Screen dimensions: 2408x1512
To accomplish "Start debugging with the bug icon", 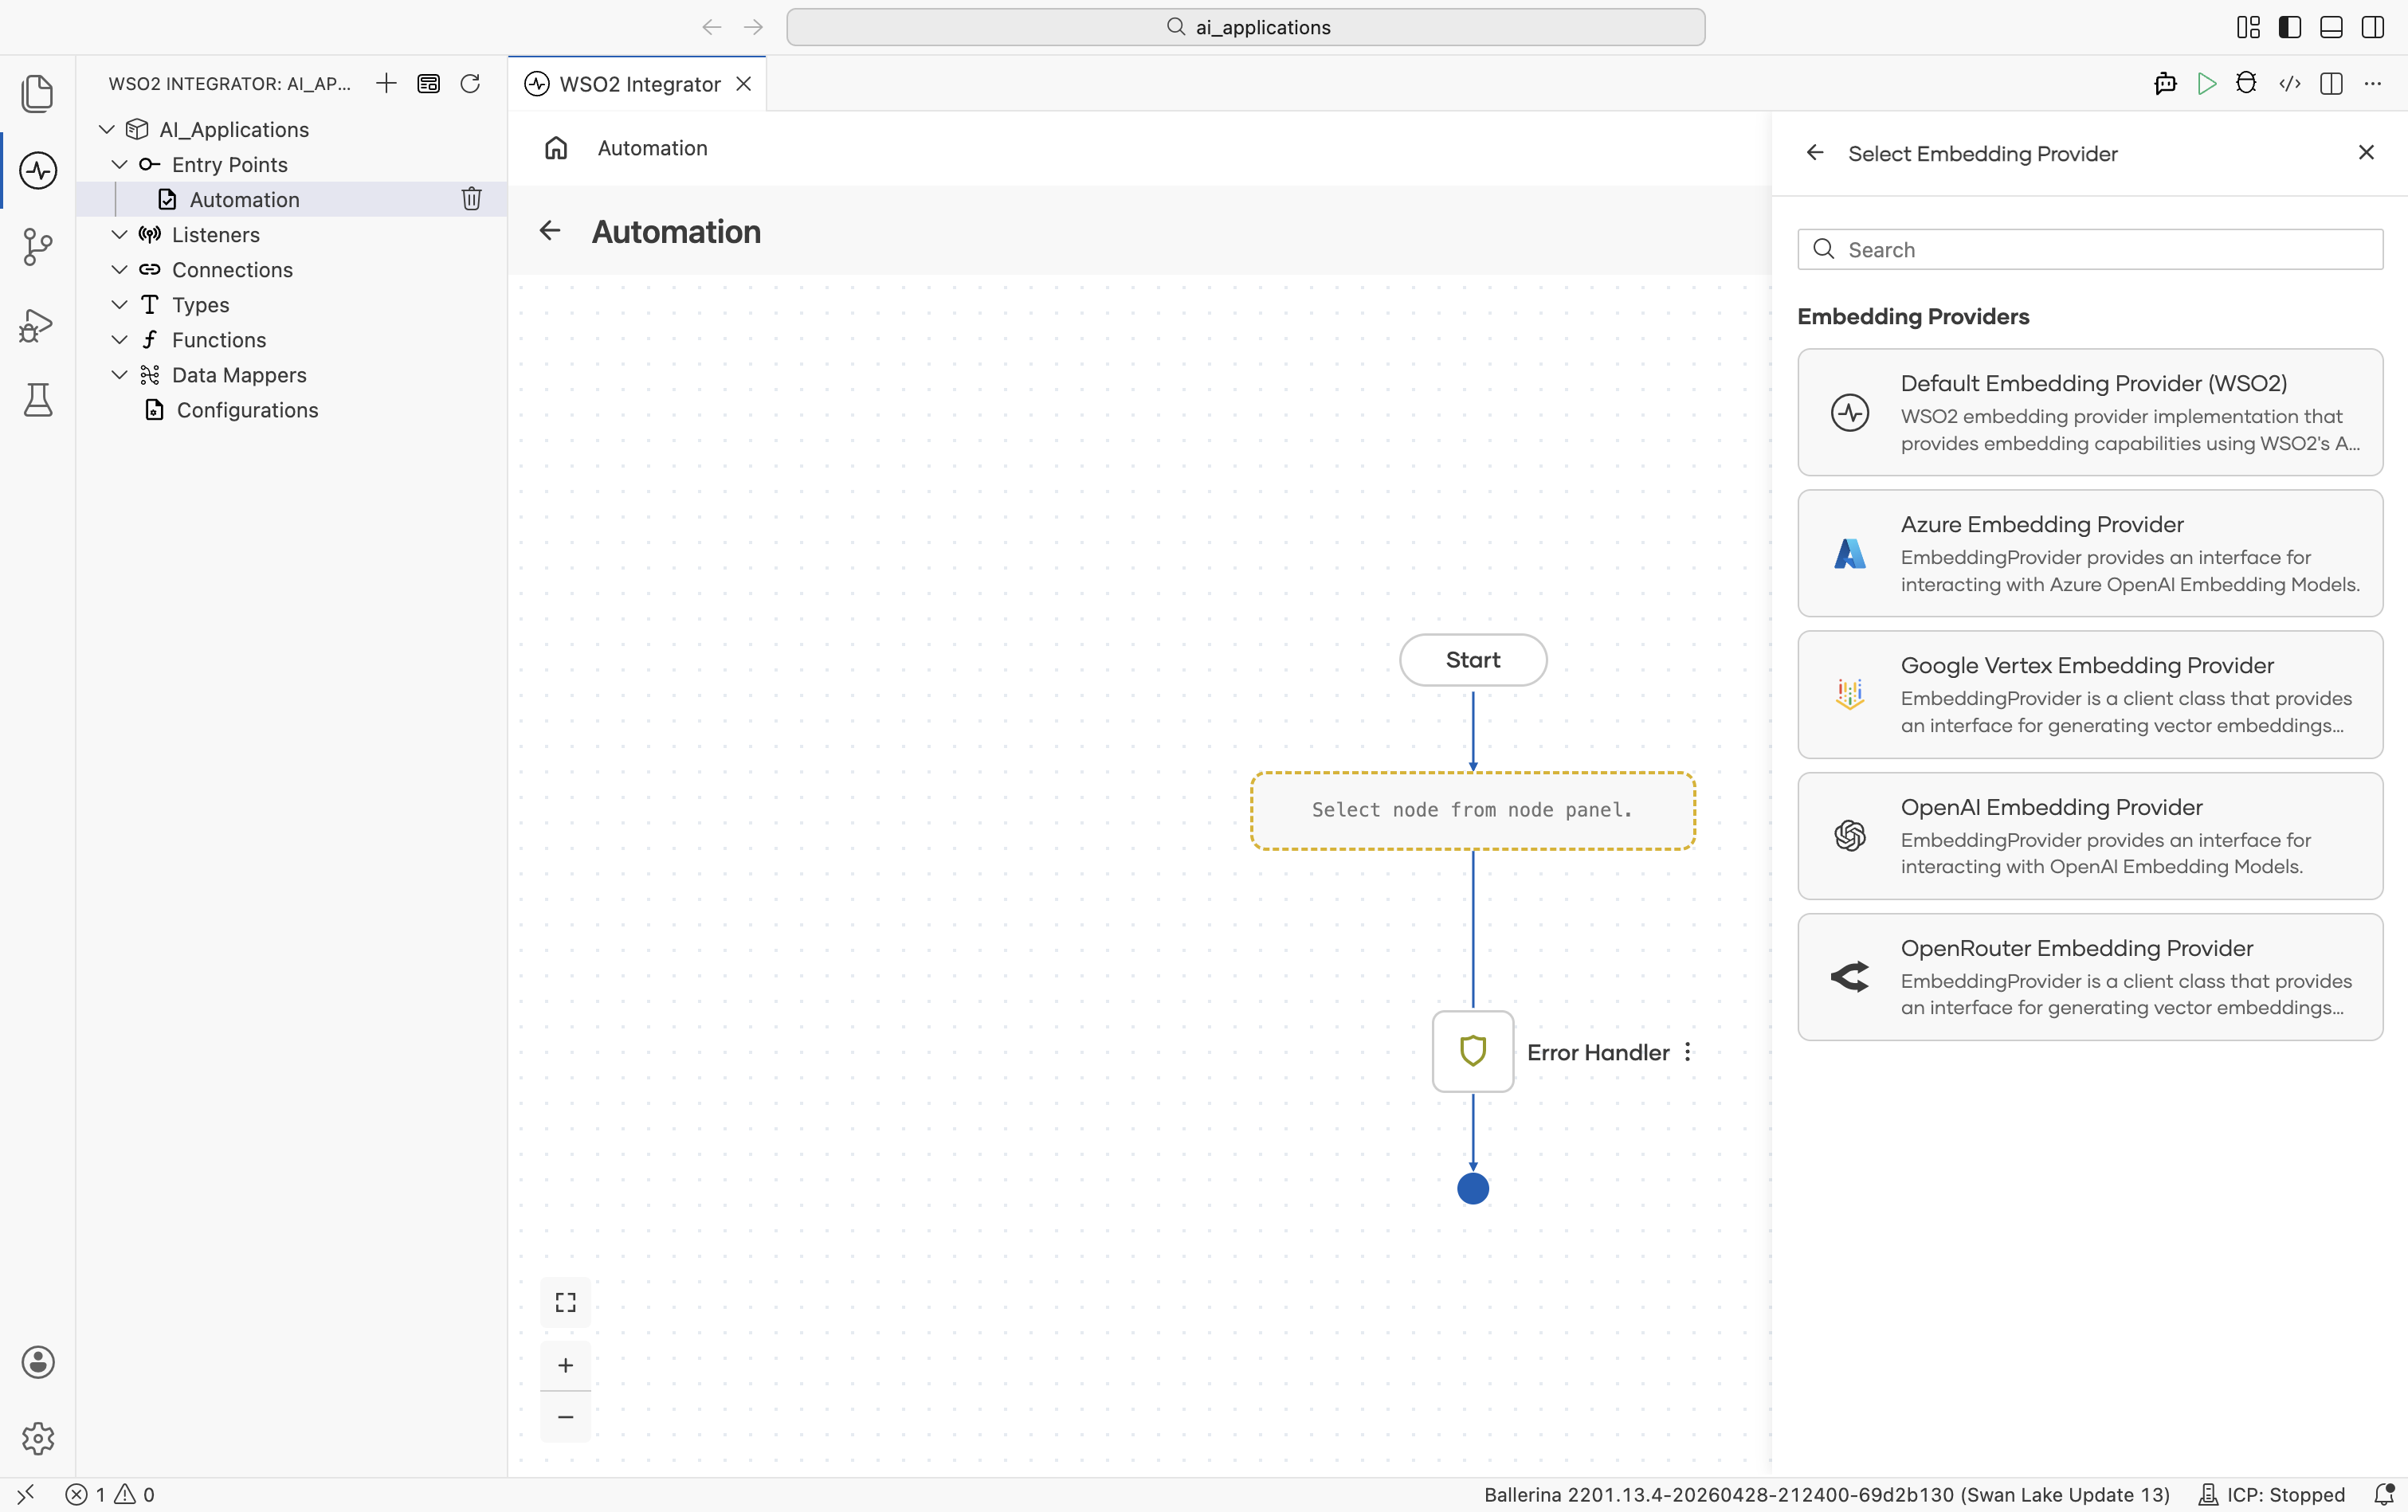I will (x=2246, y=83).
